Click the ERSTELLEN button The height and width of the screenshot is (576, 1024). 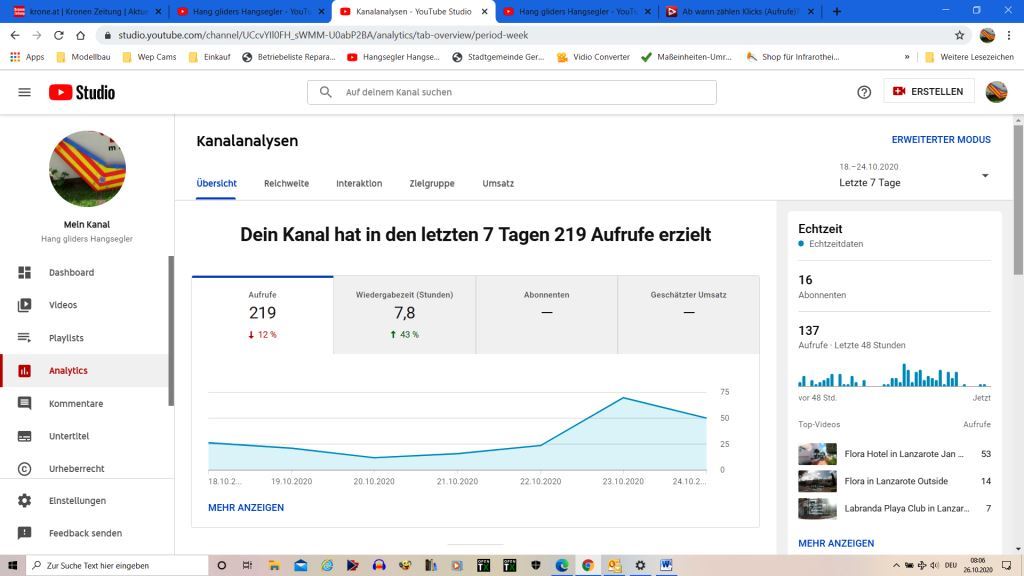[927, 91]
